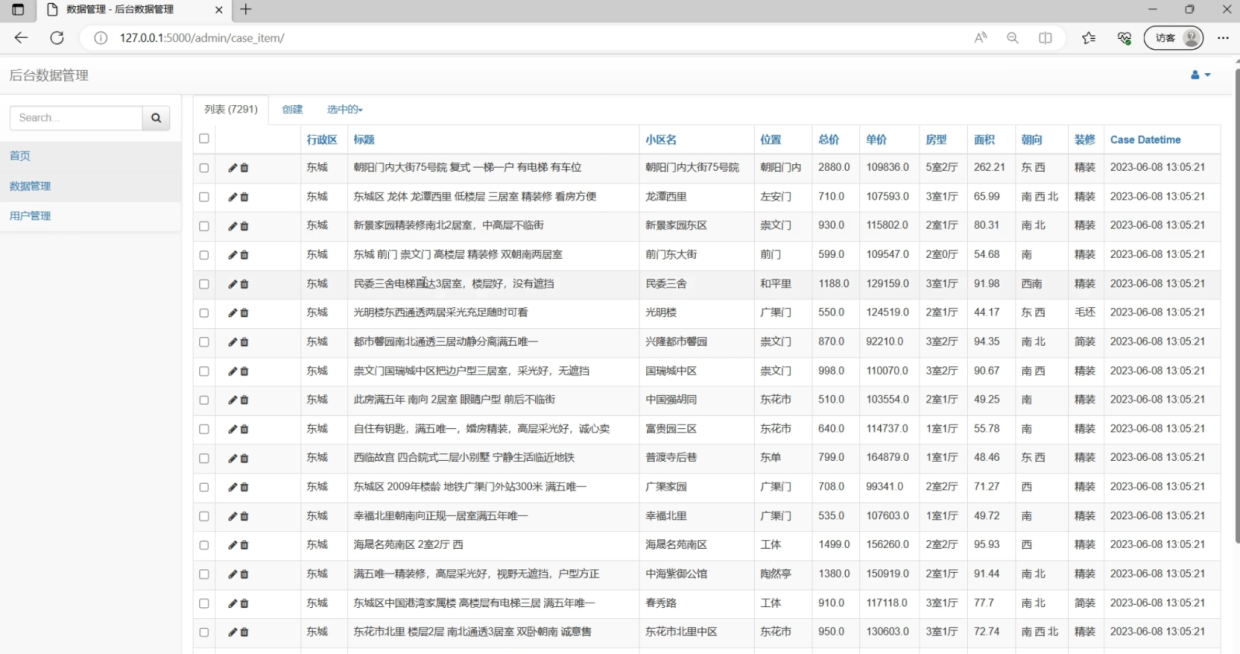
Task: Toggle the select-all checkbox in table header
Action: pyautogui.click(x=204, y=139)
